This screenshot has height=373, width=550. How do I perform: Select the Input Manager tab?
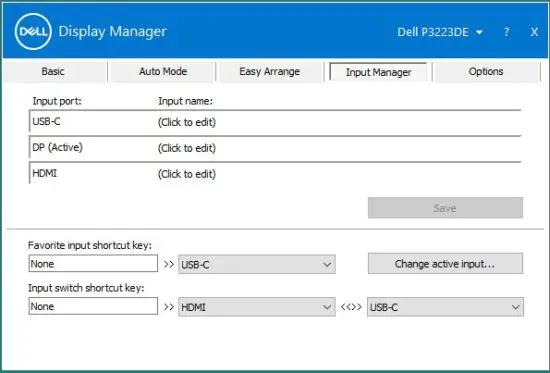(x=378, y=72)
